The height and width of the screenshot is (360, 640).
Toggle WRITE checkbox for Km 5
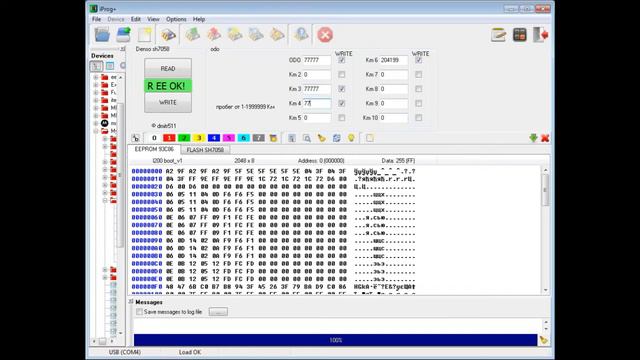(342, 118)
